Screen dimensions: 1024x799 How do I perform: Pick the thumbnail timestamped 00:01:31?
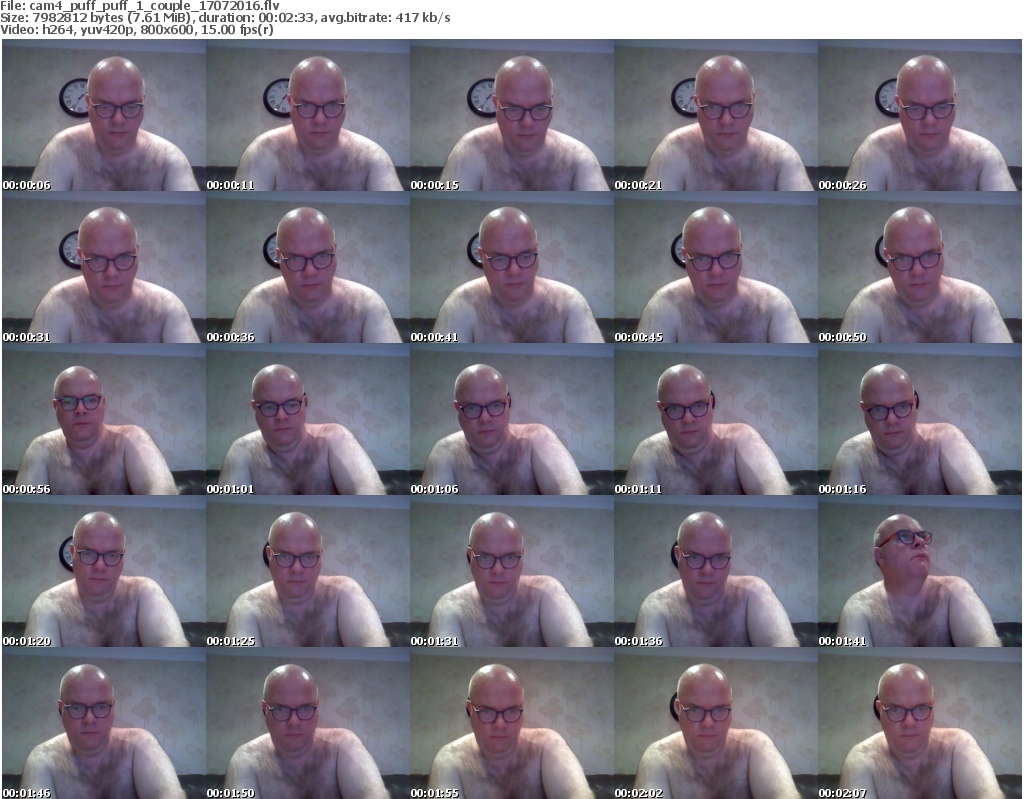[512, 571]
